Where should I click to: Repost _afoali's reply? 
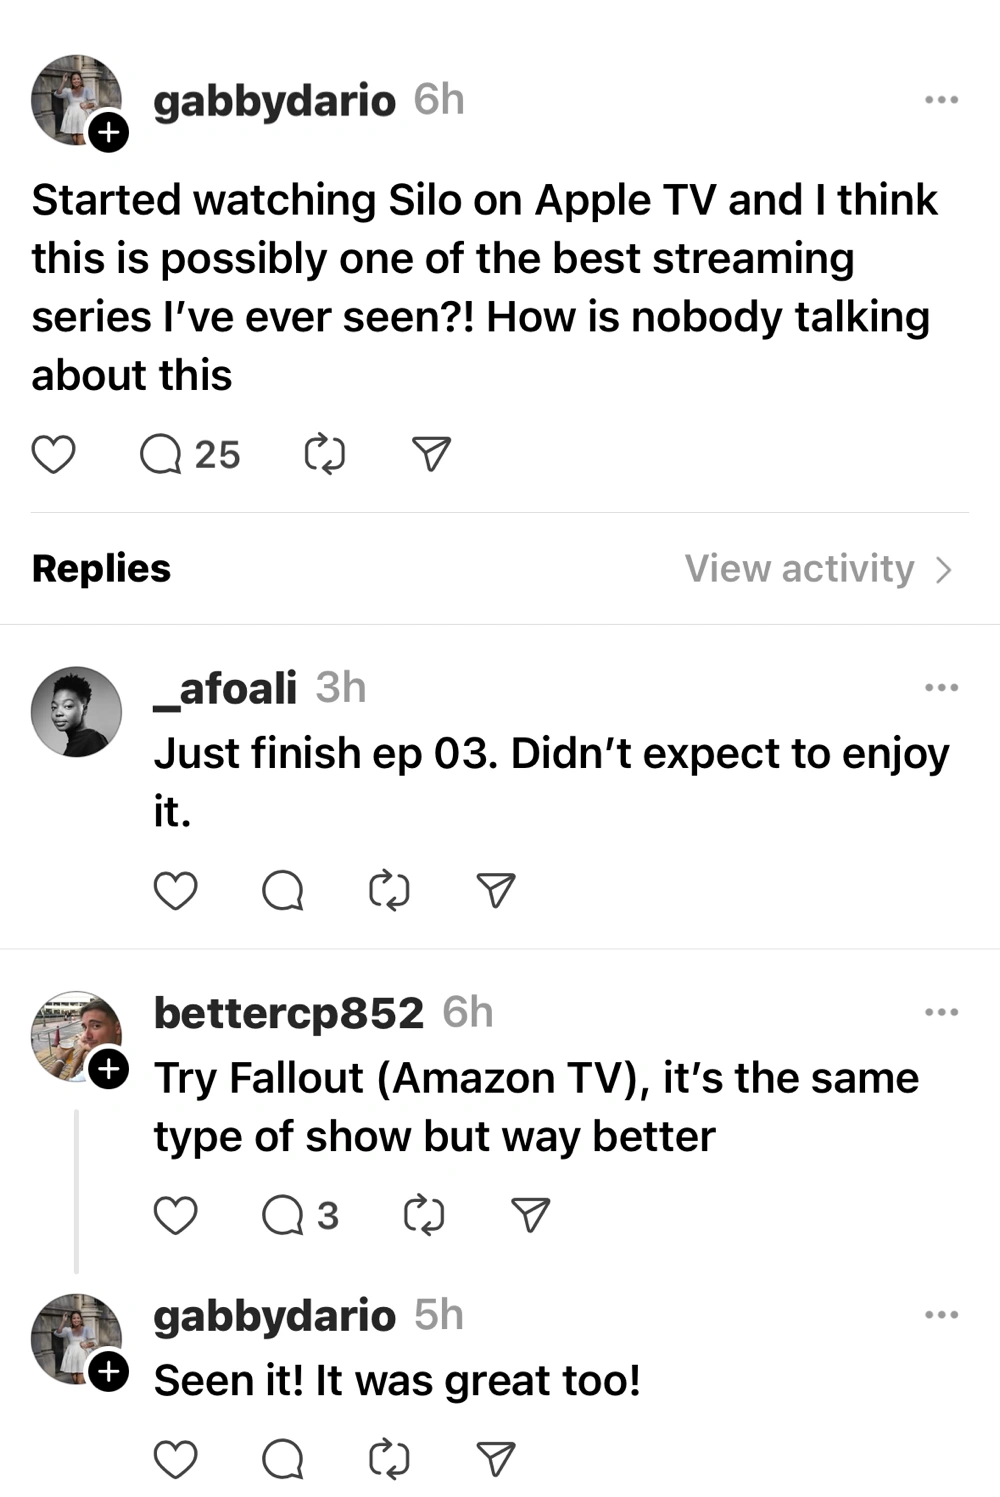tap(389, 890)
